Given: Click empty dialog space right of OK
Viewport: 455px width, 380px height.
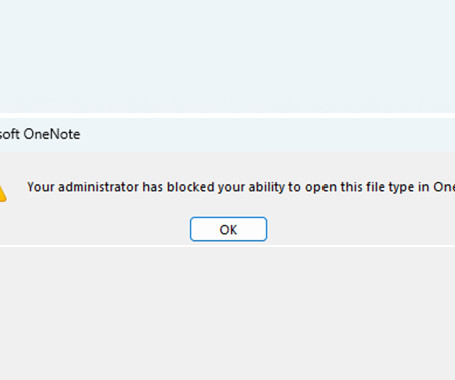Looking at the screenshot, I should (361, 229).
